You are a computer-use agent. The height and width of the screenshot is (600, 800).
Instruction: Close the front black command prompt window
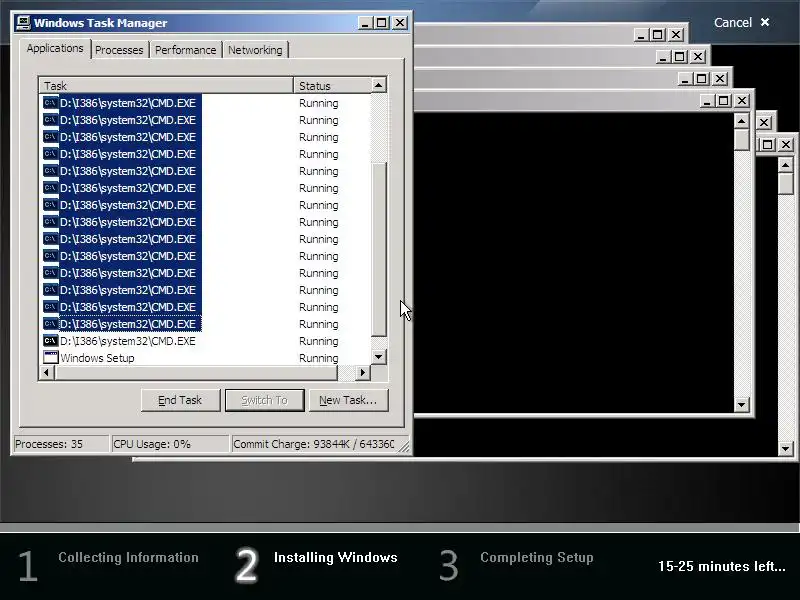(x=742, y=101)
